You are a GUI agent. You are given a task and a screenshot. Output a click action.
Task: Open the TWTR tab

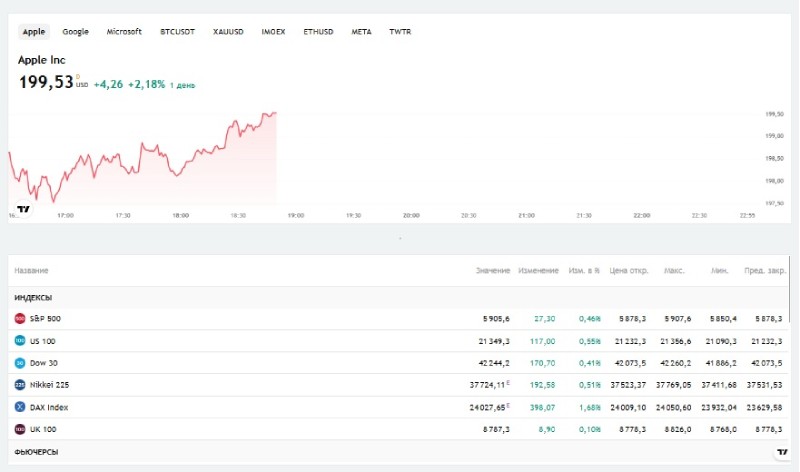click(x=400, y=32)
